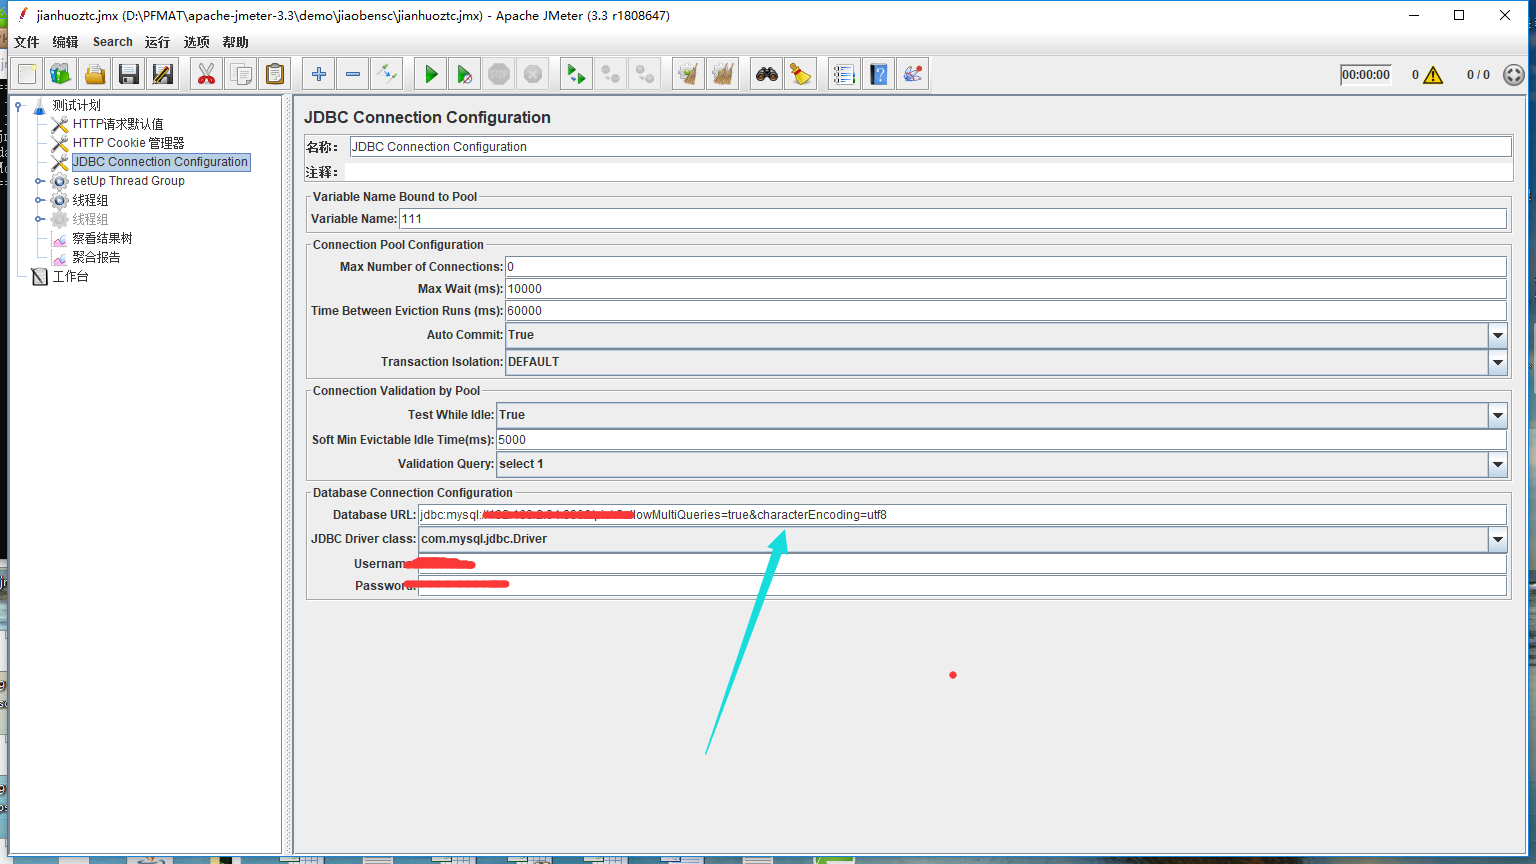The height and width of the screenshot is (864, 1536).
Task: Cut the selected element using the scissors icon
Action: click(206, 74)
